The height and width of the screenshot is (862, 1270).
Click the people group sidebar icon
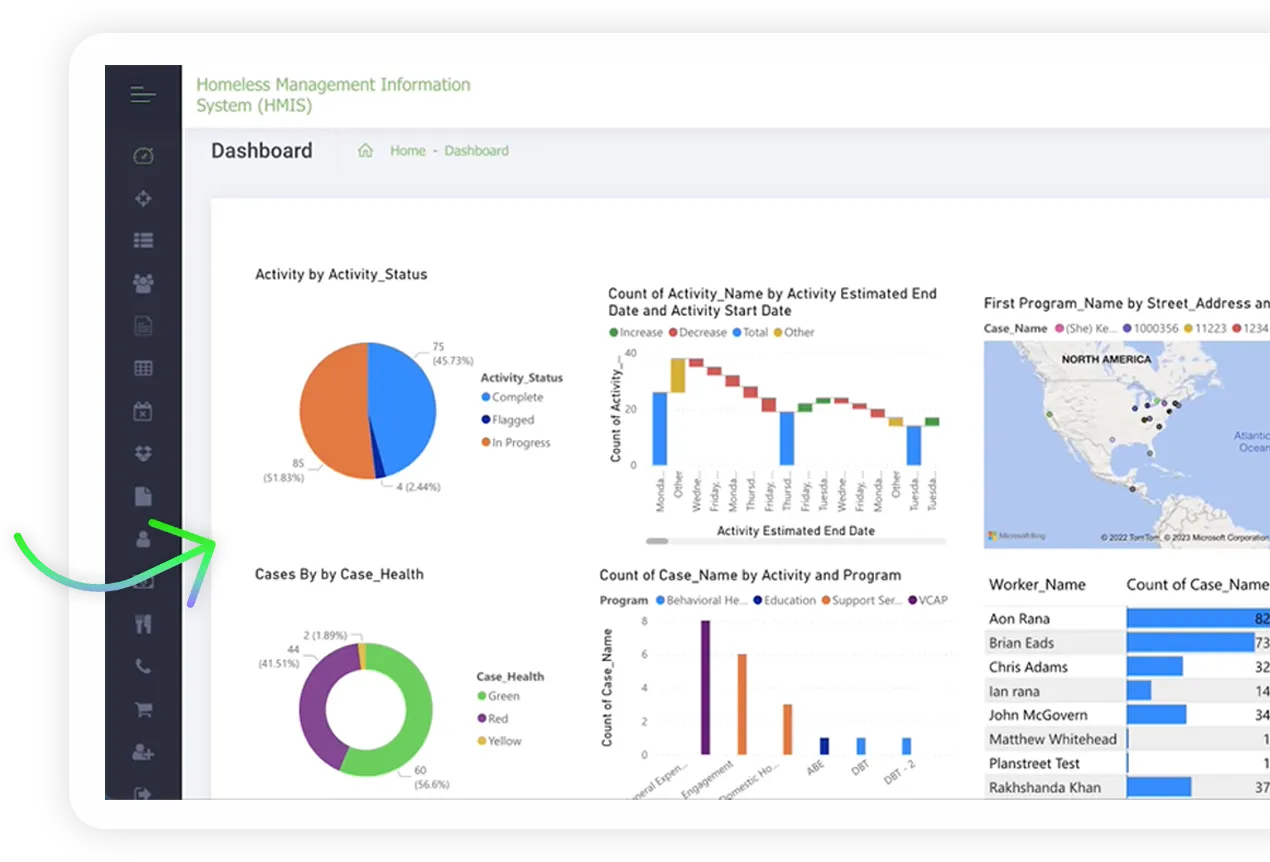143,284
